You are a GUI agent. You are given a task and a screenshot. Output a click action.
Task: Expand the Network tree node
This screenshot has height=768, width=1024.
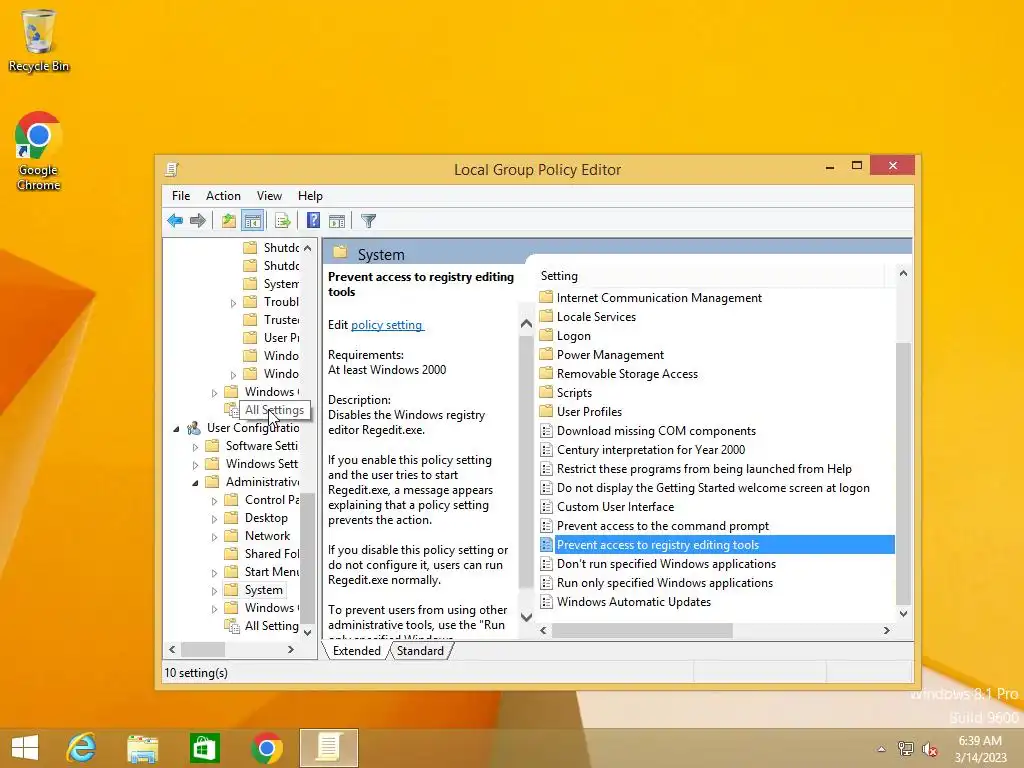(214, 537)
